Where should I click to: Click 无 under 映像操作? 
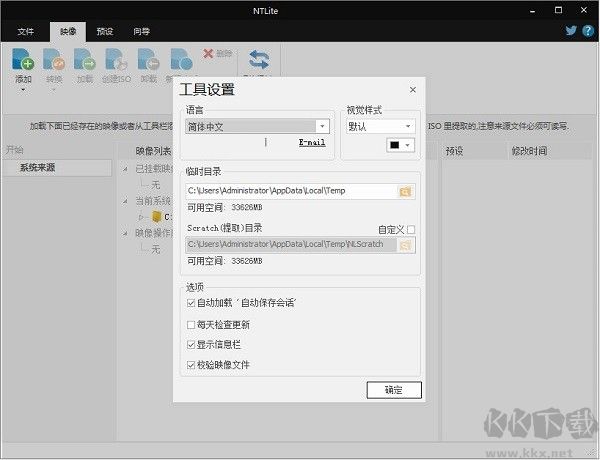coord(155,250)
